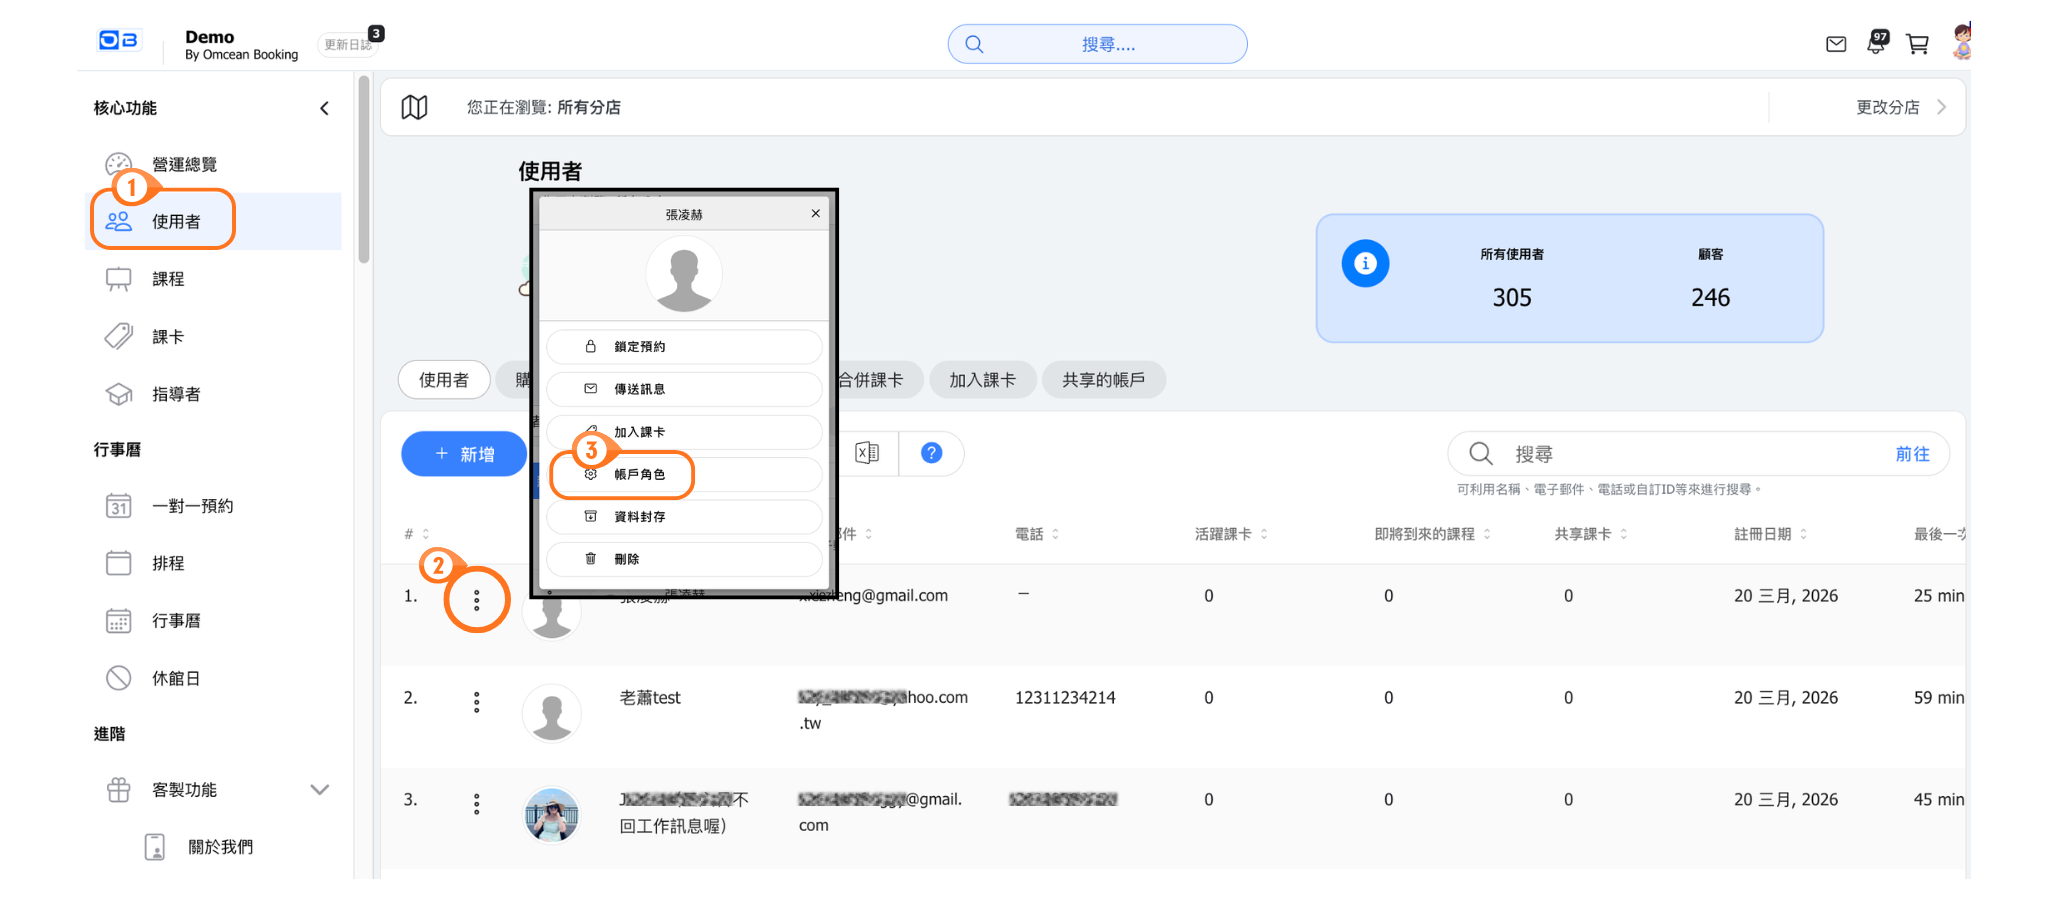Screen dimensions: 2048x900
Task: Sort table by 電話 column
Action: coord(1036,534)
